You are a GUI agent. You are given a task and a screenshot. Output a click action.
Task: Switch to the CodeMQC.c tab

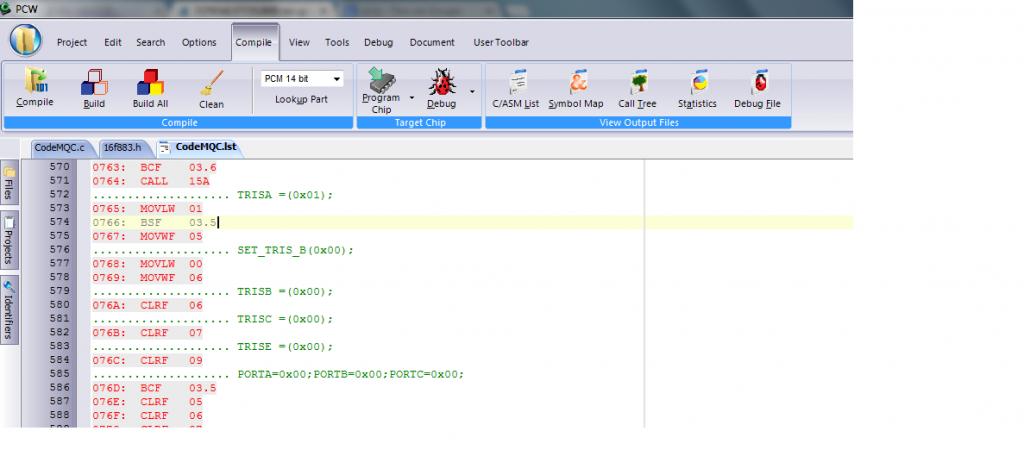[x=60, y=147]
